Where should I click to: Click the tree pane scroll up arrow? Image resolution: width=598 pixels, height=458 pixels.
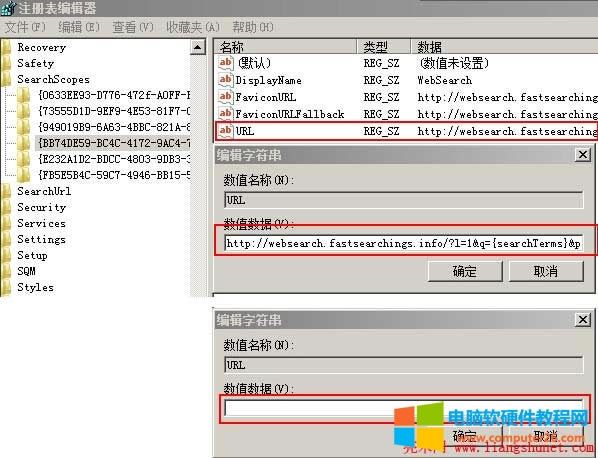pyautogui.click(x=198, y=47)
